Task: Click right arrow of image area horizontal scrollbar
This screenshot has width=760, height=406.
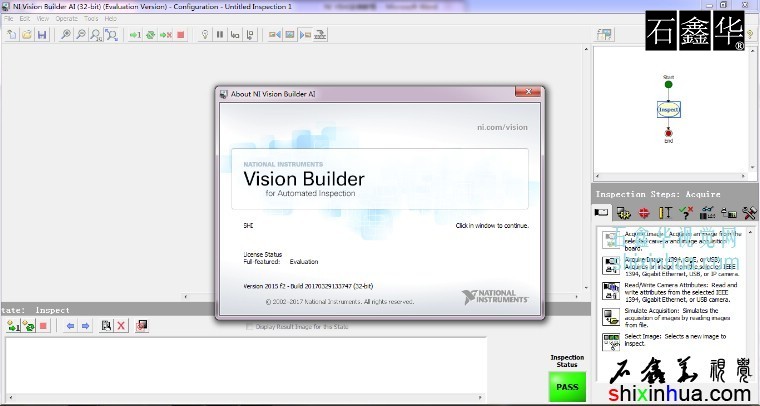Action: pos(576,297)
